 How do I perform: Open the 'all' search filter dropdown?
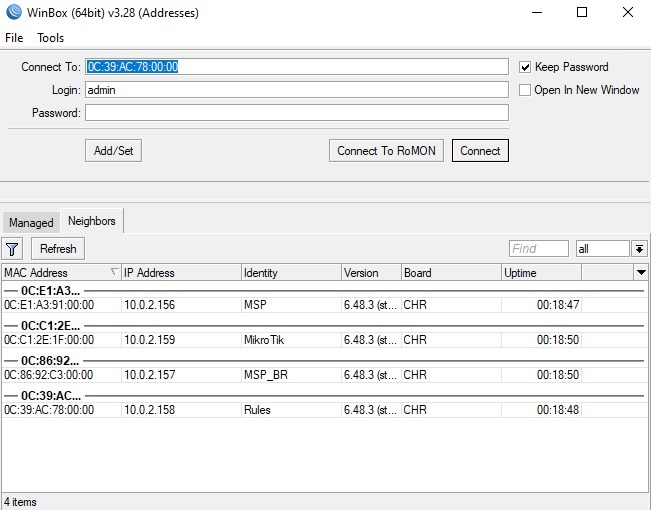639,249
